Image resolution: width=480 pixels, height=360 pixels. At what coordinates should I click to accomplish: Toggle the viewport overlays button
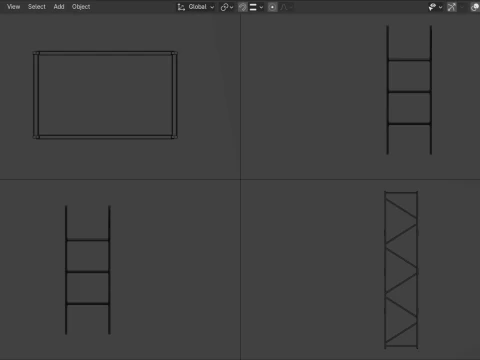pos(475,7)
